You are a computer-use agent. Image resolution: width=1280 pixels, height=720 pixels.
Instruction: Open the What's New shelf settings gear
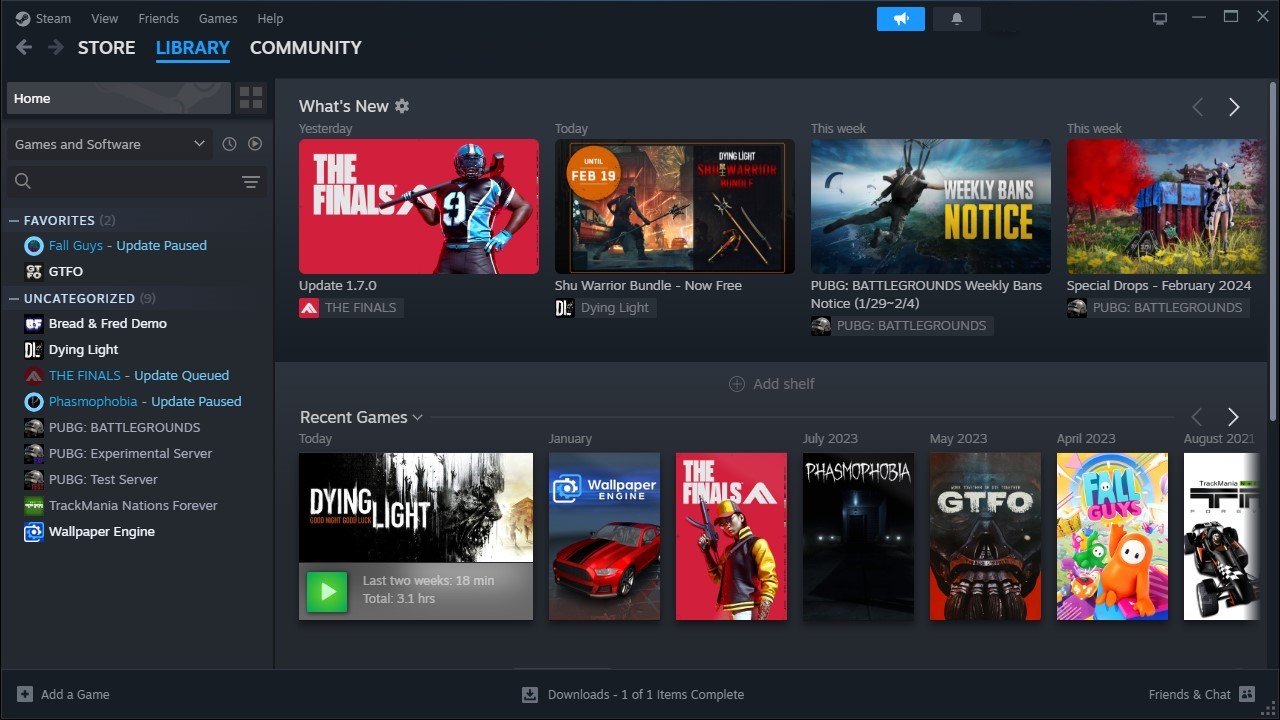click(x=402, y=106)
